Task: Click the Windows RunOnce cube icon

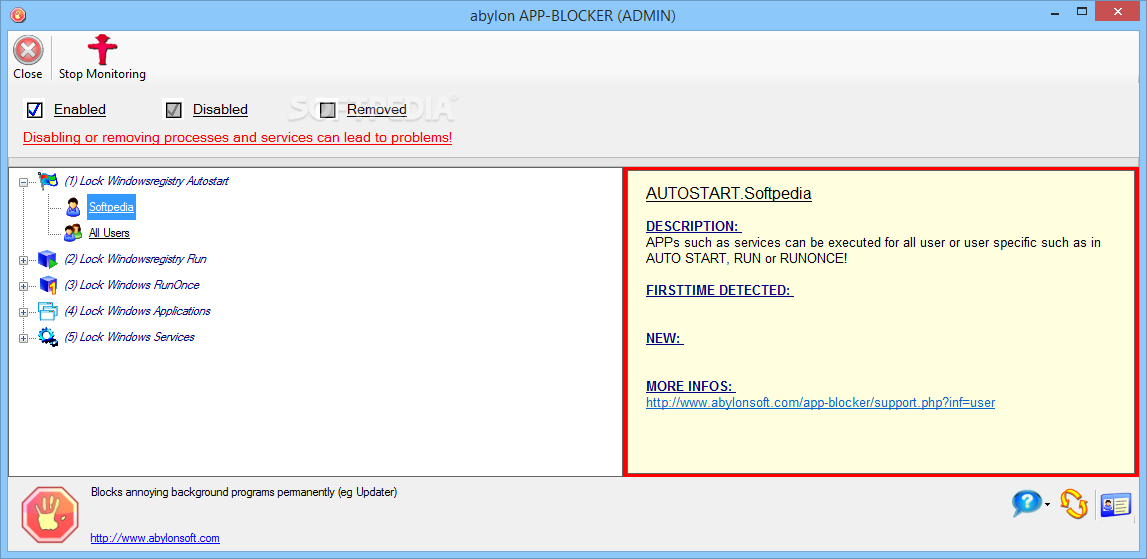Action: click(x=48, y=285)
